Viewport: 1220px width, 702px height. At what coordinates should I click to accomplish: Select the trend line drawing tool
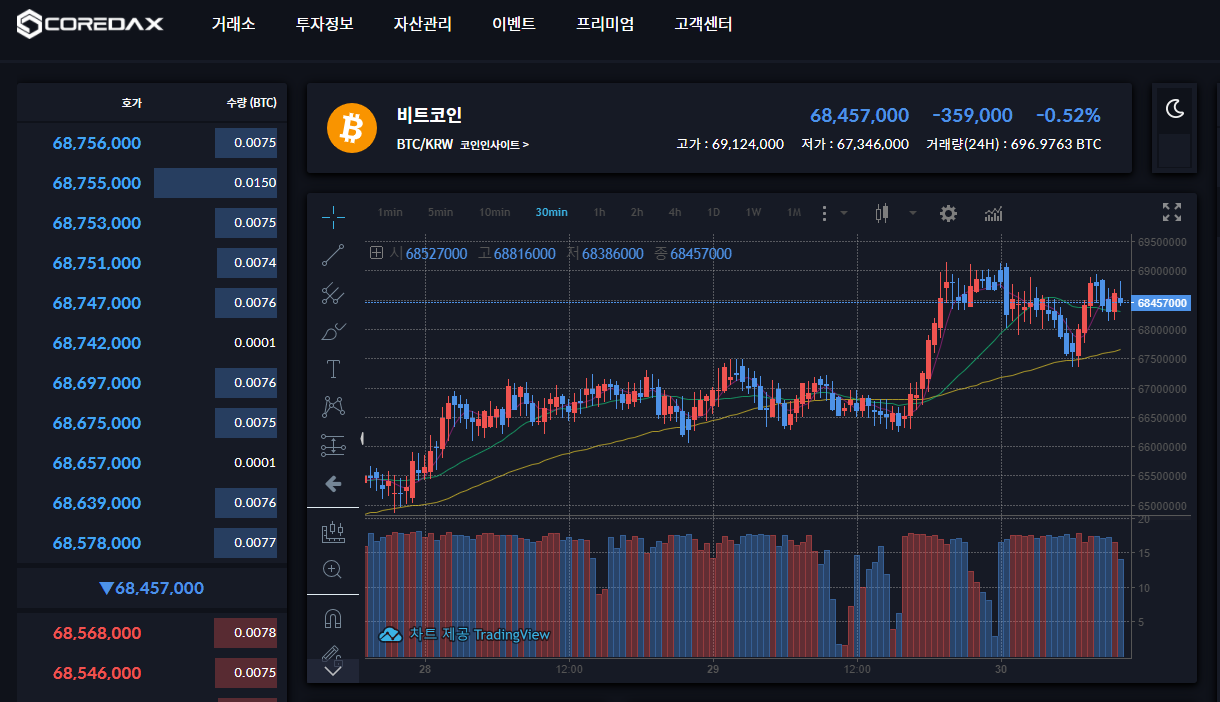click(333, 255)
